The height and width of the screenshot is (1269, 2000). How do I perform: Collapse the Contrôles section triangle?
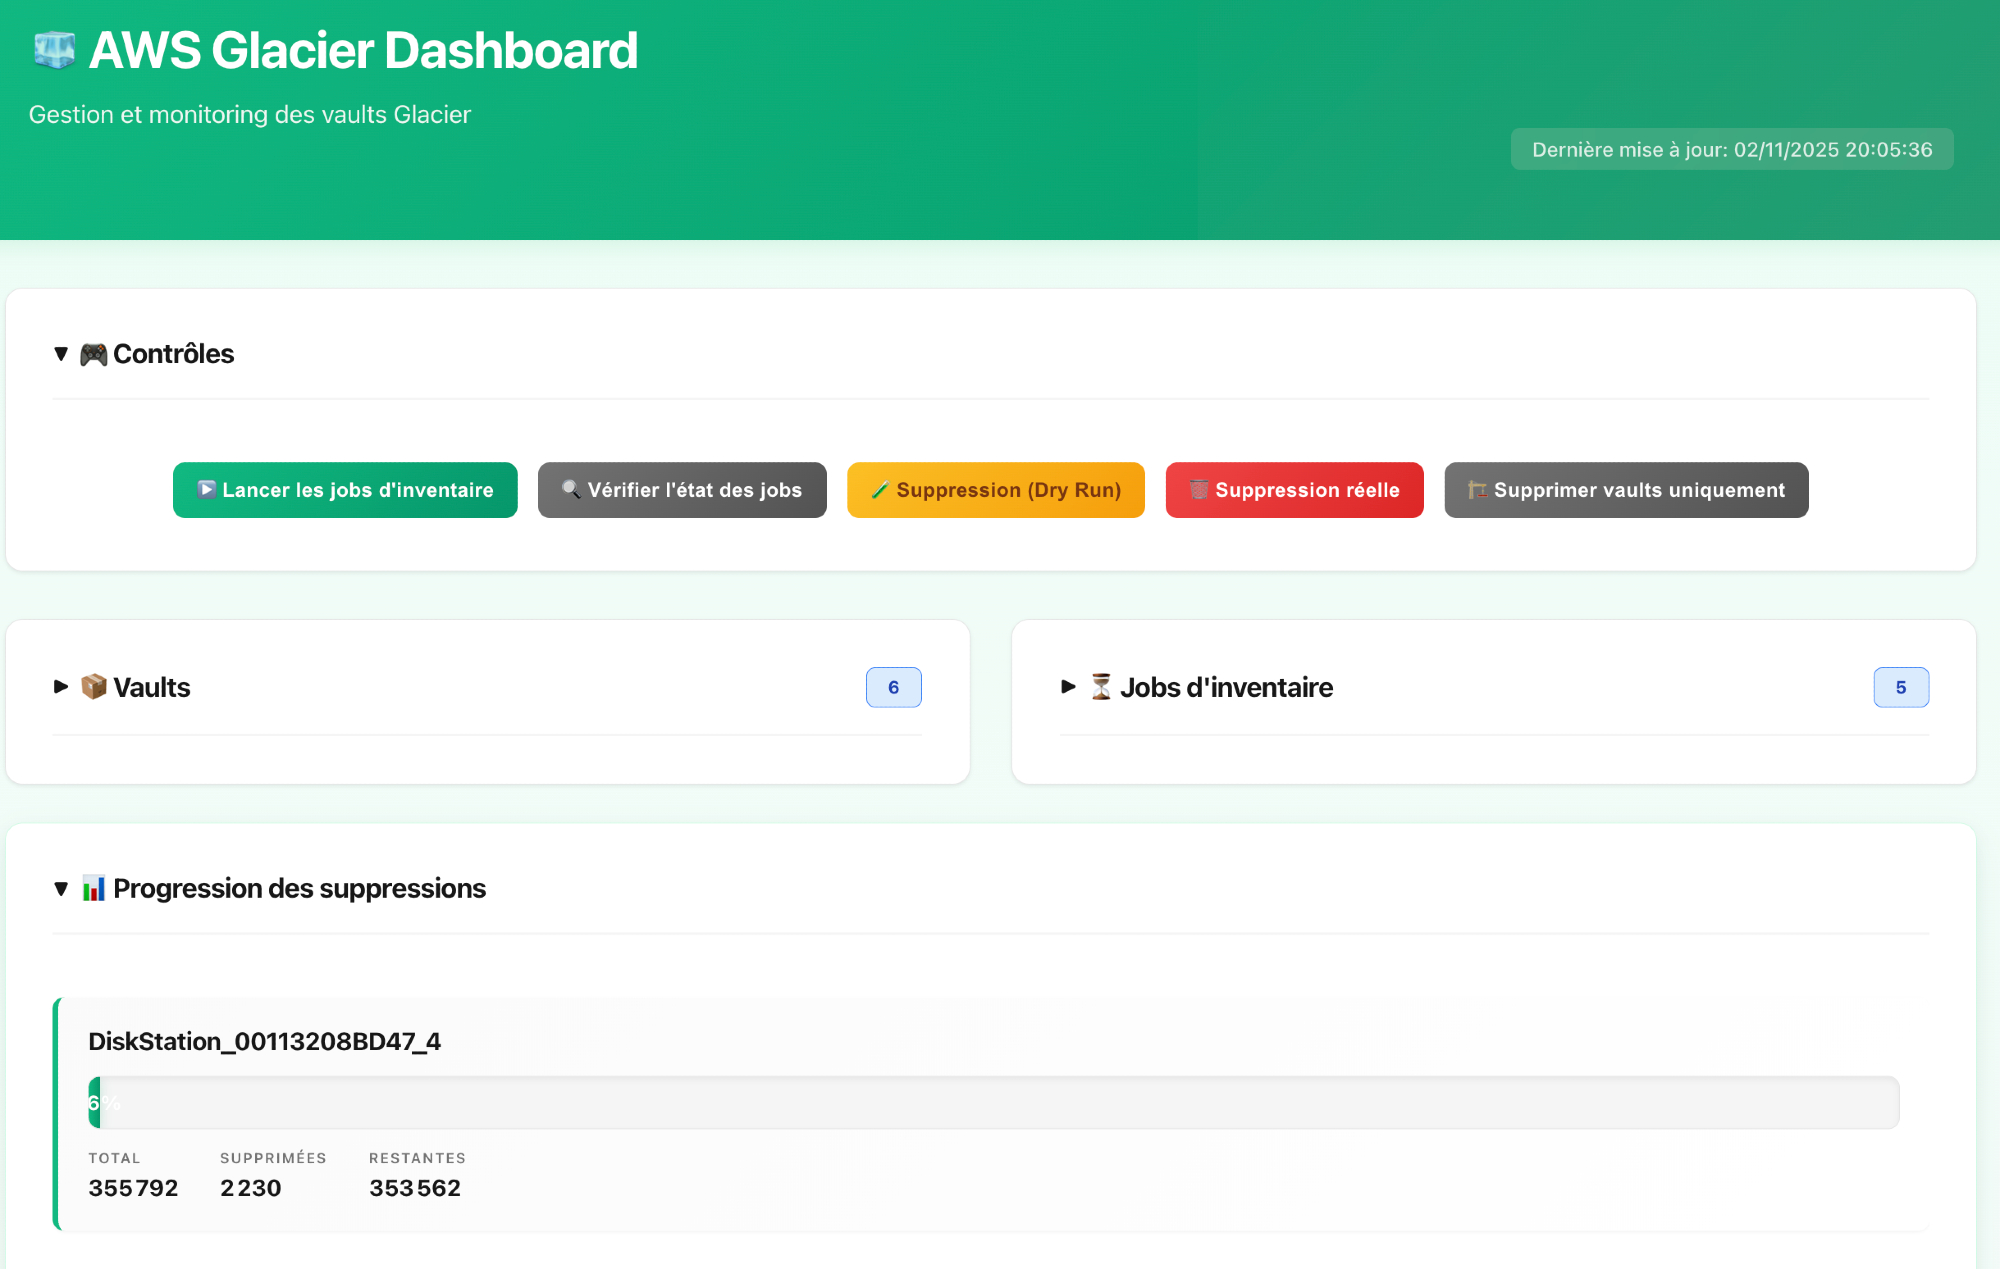(x=61, y=354)
